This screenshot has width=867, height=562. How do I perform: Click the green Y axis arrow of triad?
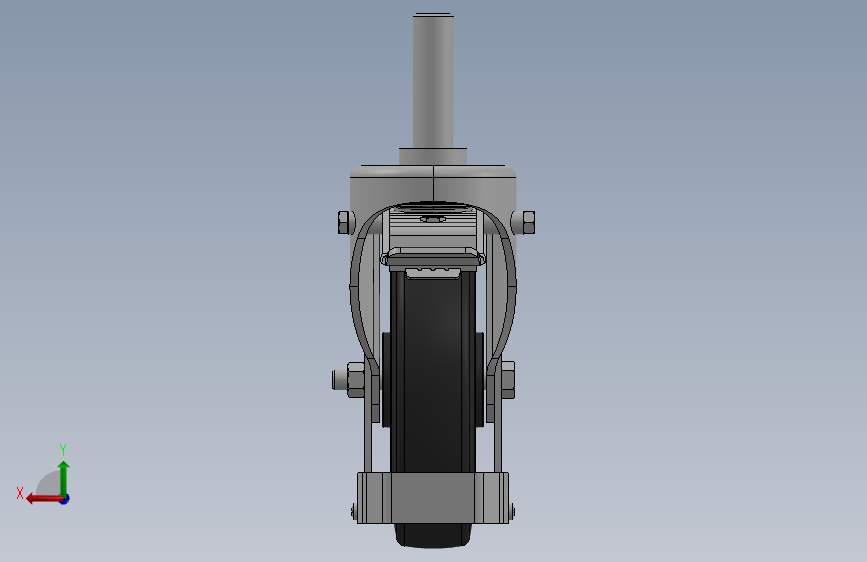pyautogui.click(x=64, y=478)
